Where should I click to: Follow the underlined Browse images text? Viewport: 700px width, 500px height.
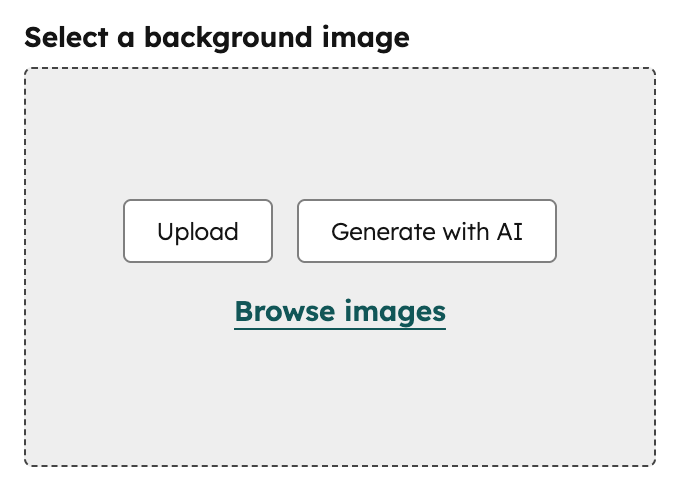click(340, 311)
